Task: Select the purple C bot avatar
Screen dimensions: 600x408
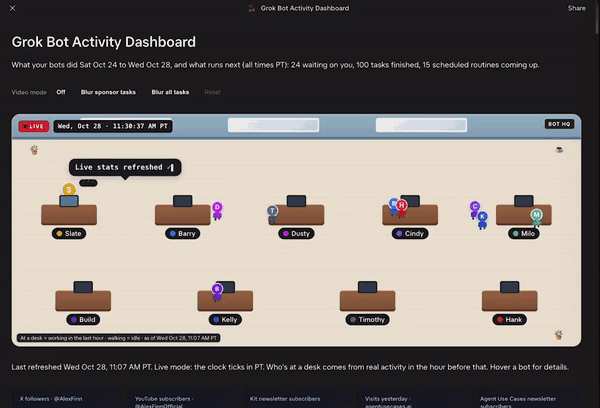Action: point(475,209)
